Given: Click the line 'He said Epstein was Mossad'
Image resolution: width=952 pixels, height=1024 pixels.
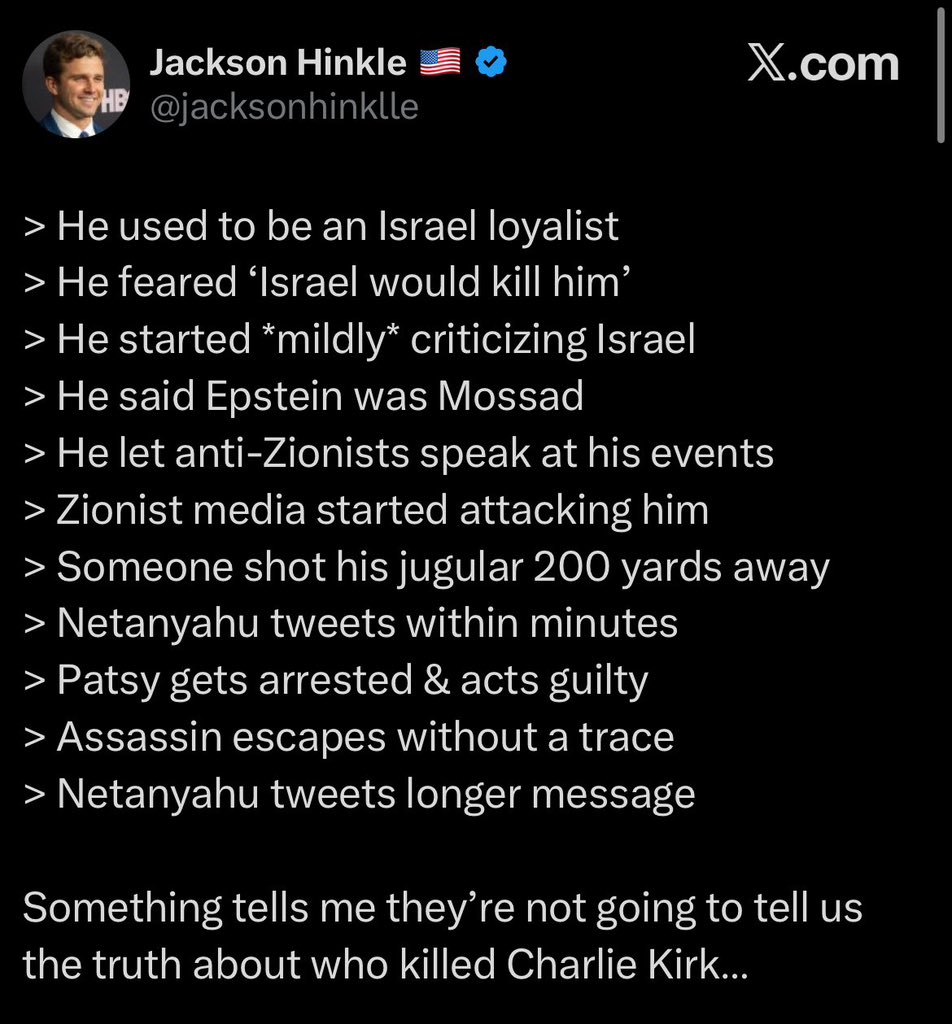Looking at the screenshot, I should tap(303, 396).
